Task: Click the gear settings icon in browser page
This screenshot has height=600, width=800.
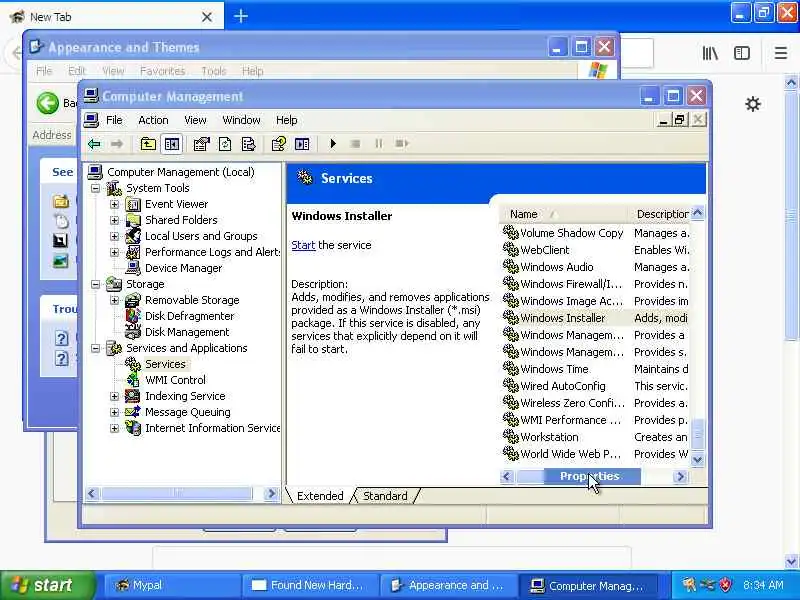Action: (x=753, y=105)
